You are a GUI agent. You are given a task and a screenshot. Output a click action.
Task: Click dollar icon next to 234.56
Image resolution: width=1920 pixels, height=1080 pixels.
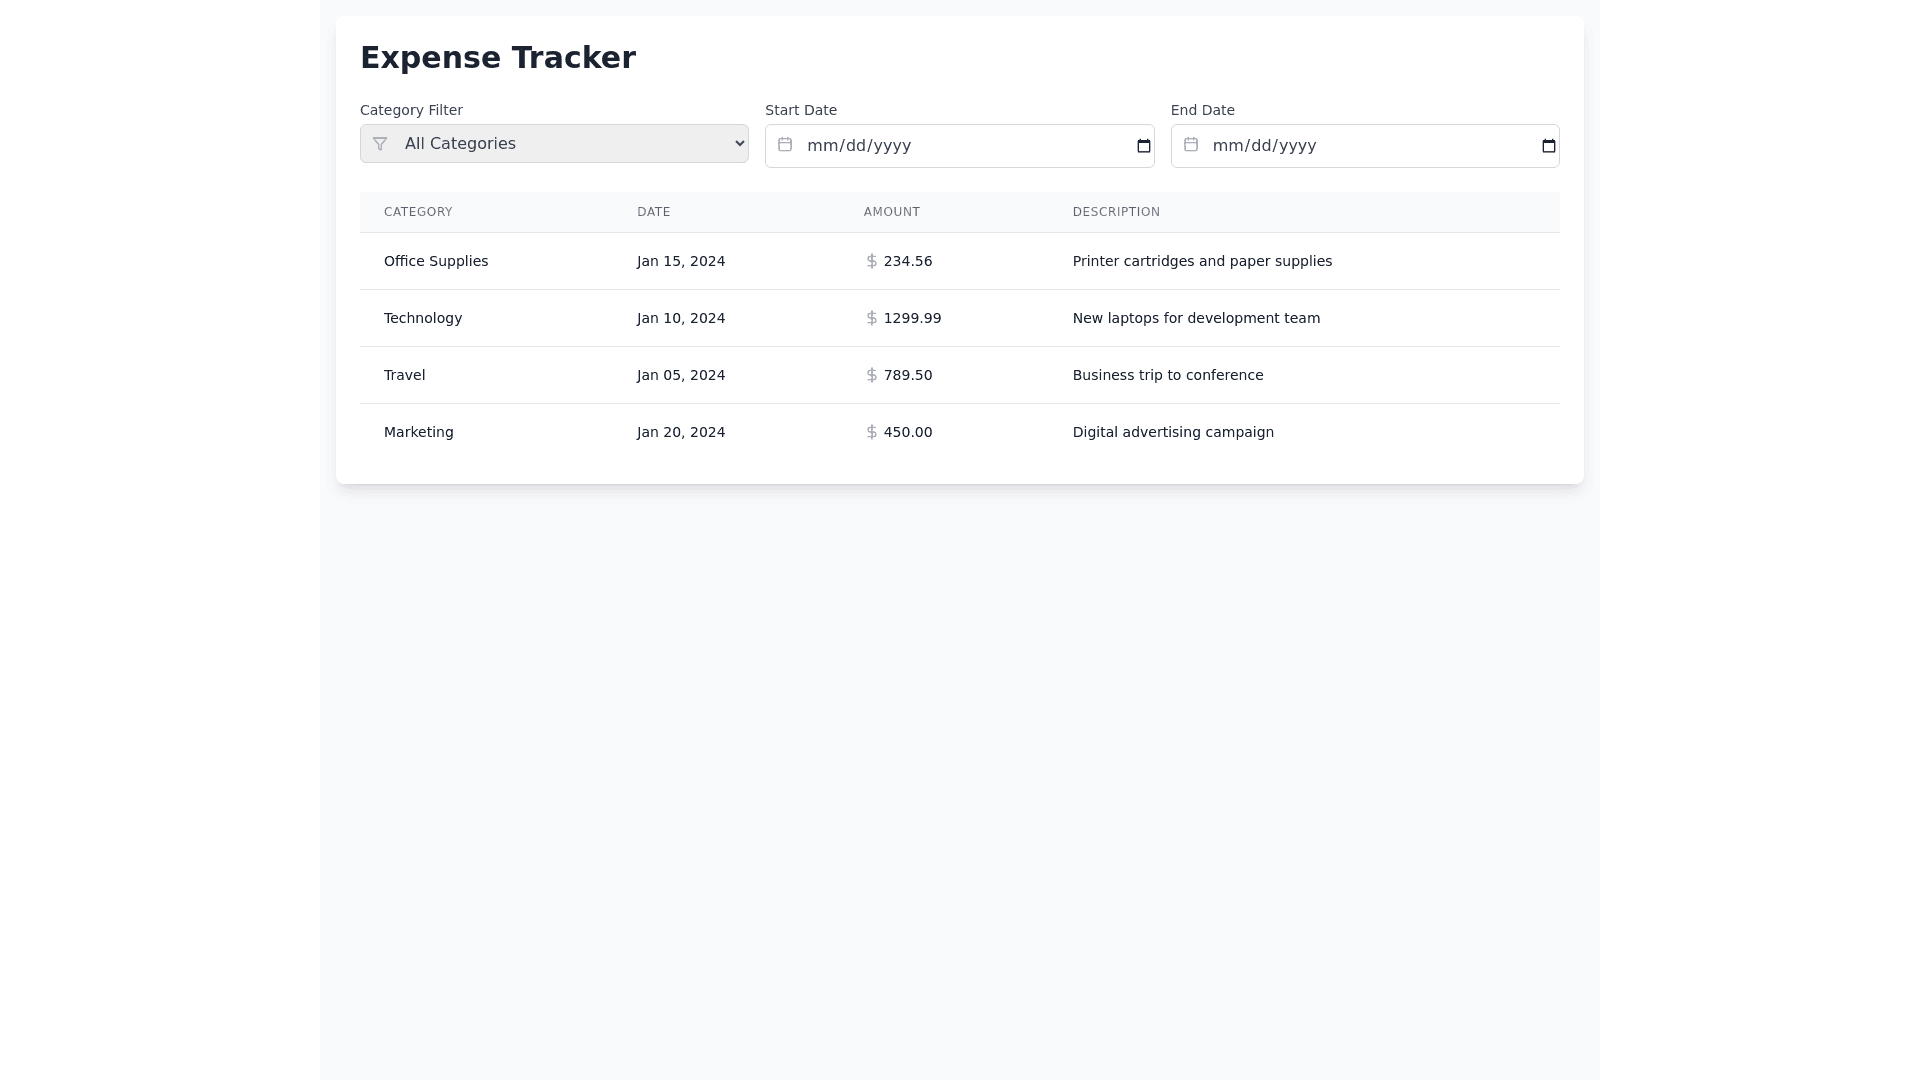(872, 261)
